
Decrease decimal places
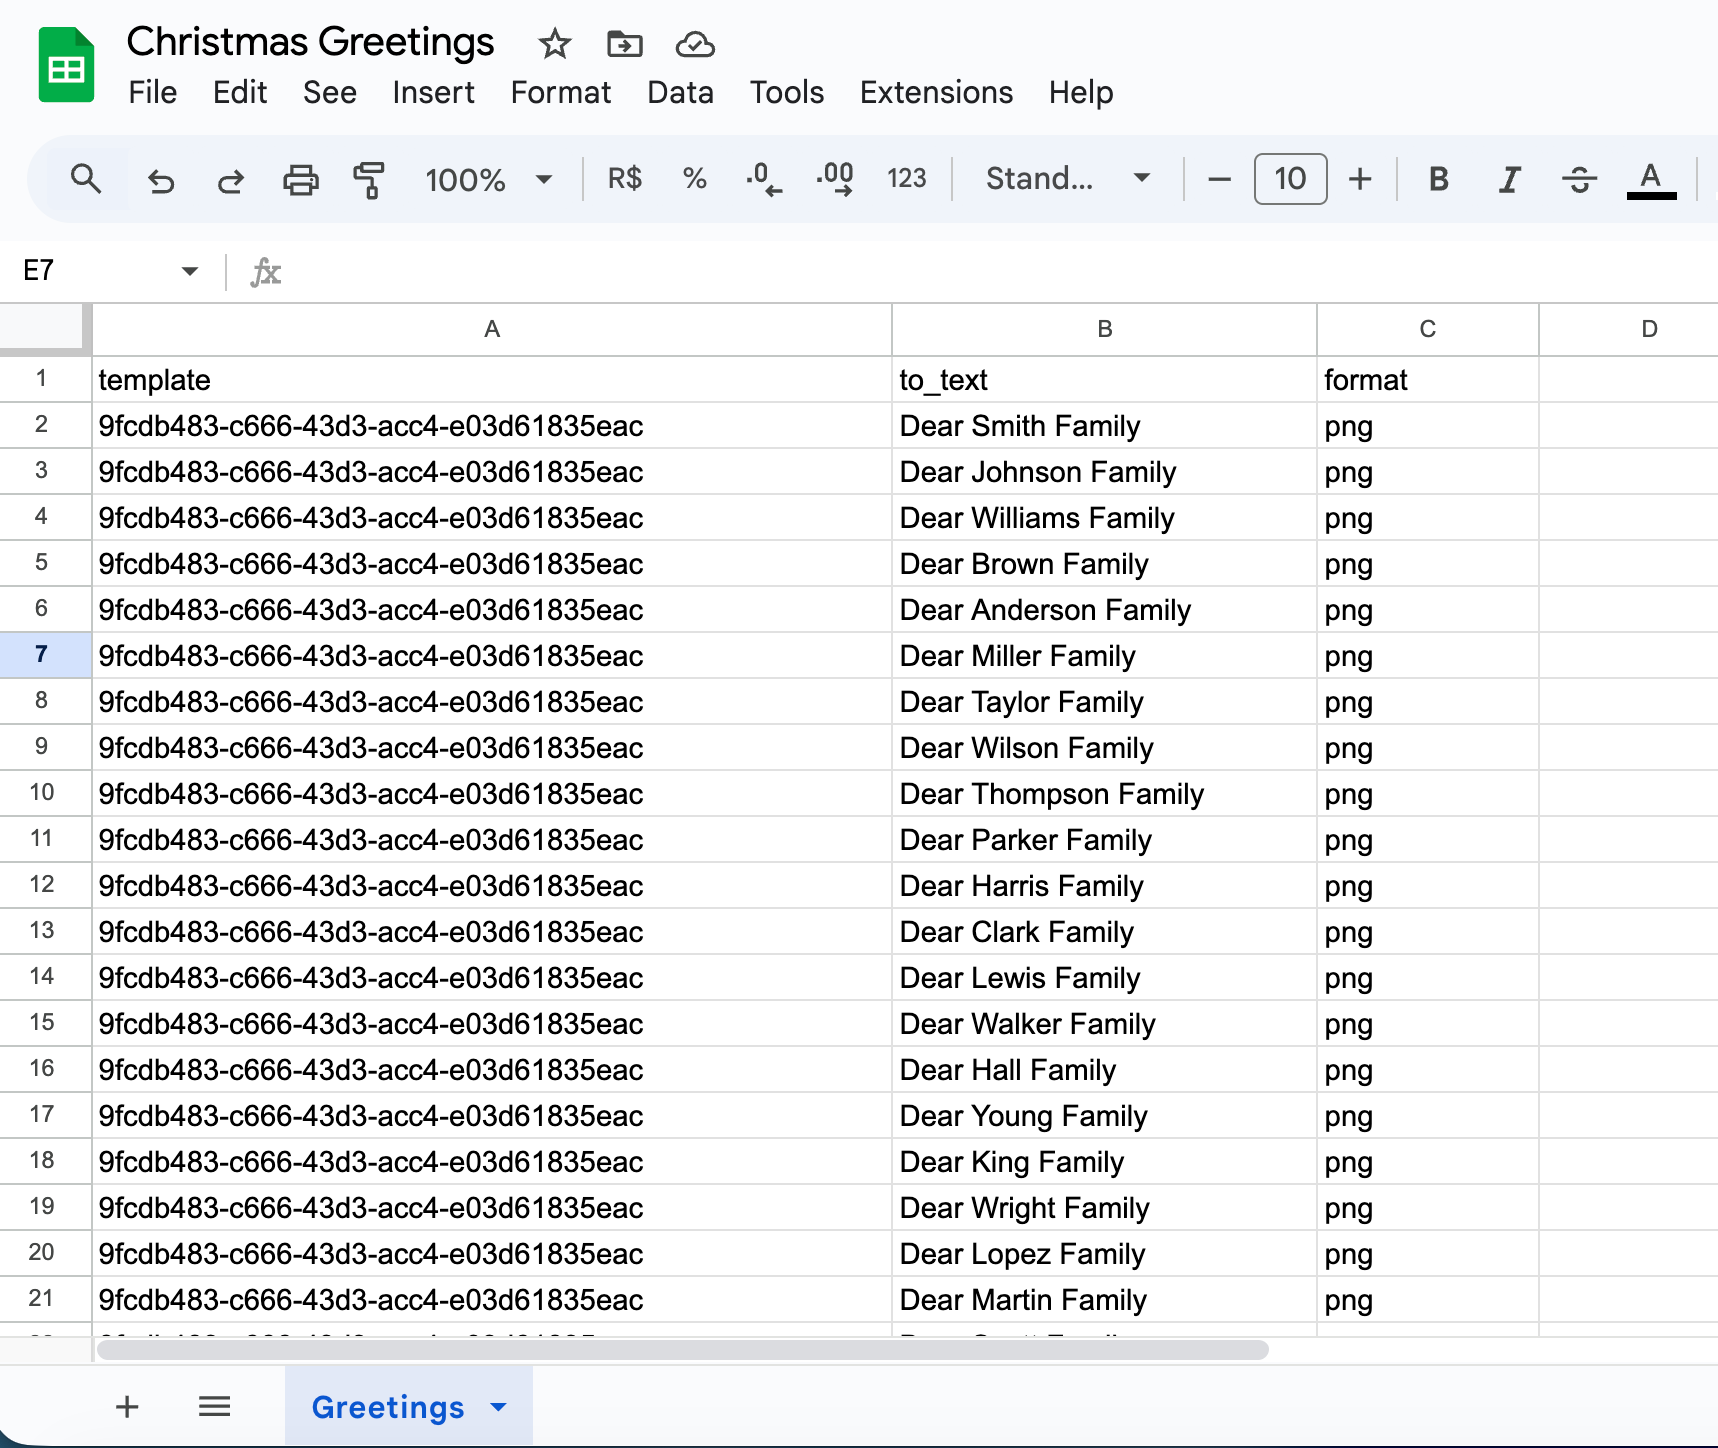763,179
